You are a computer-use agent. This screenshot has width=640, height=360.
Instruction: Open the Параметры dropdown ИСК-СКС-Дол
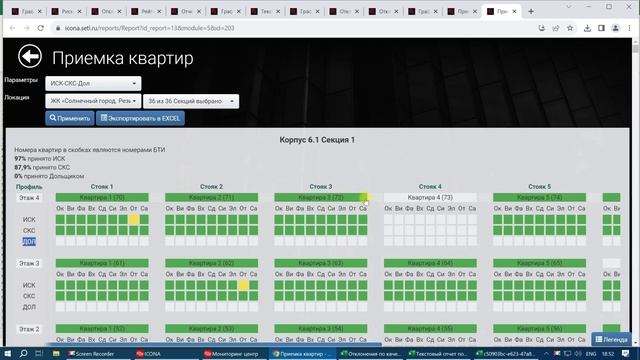(93, 83)
